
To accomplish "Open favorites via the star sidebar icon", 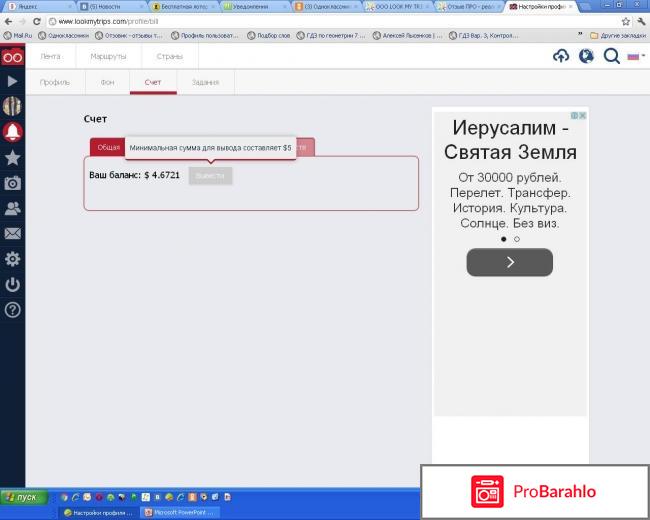I will [x=12, y=158].
